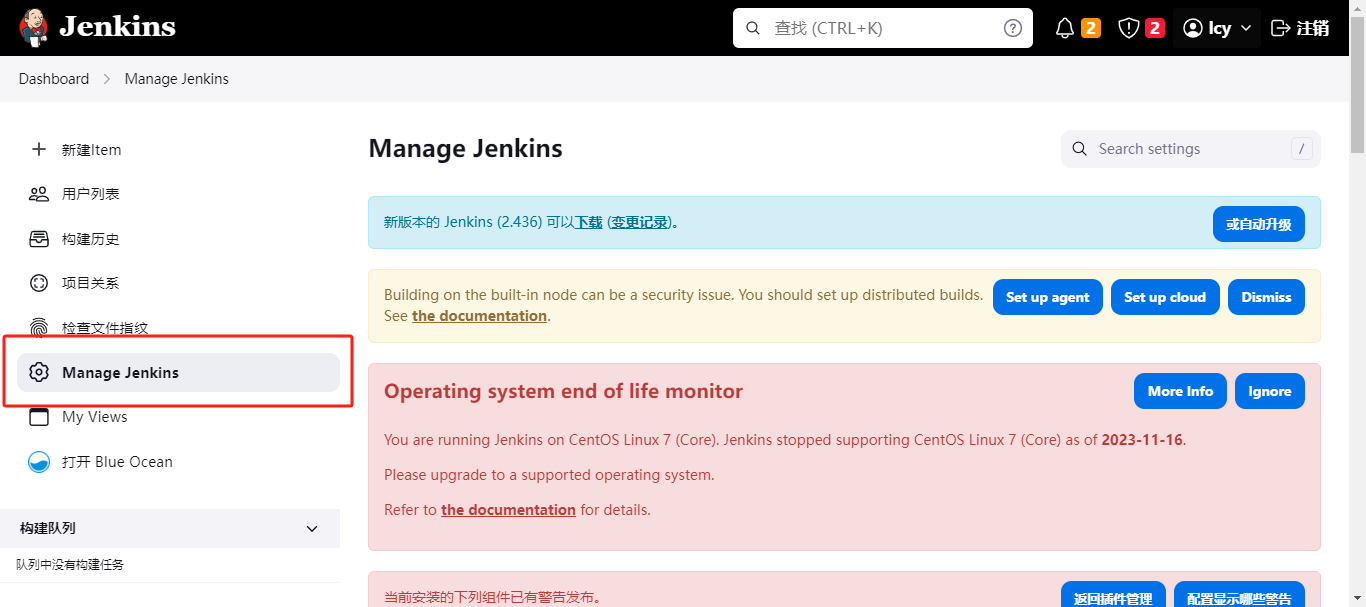Image resolution: width=1366 pixels, height=607 pixels.
Task: Click the Blue Ocean icon
Action: (x=39, y=462)
